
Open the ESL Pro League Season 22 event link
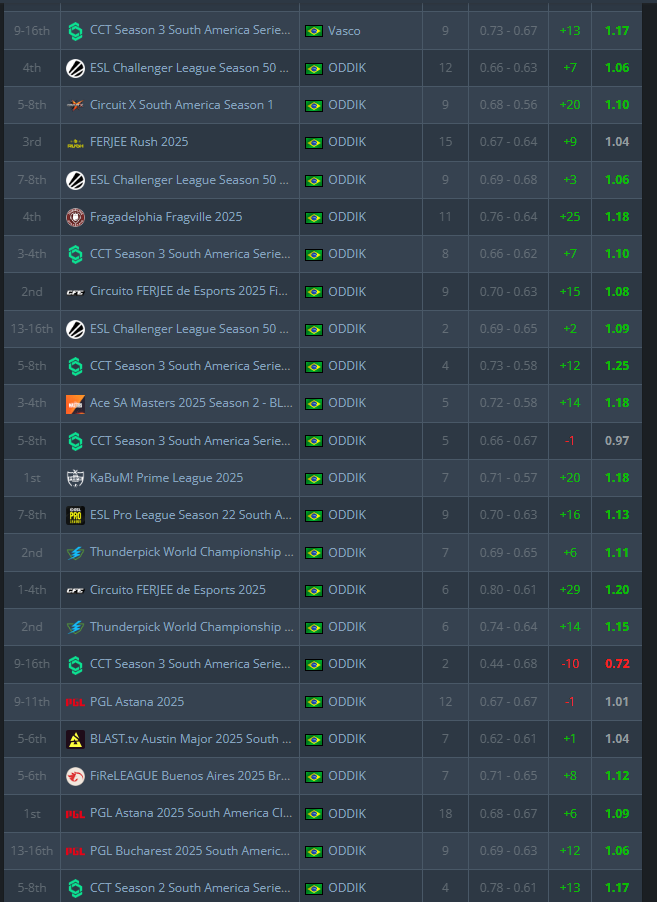click(x=190, y=515)
